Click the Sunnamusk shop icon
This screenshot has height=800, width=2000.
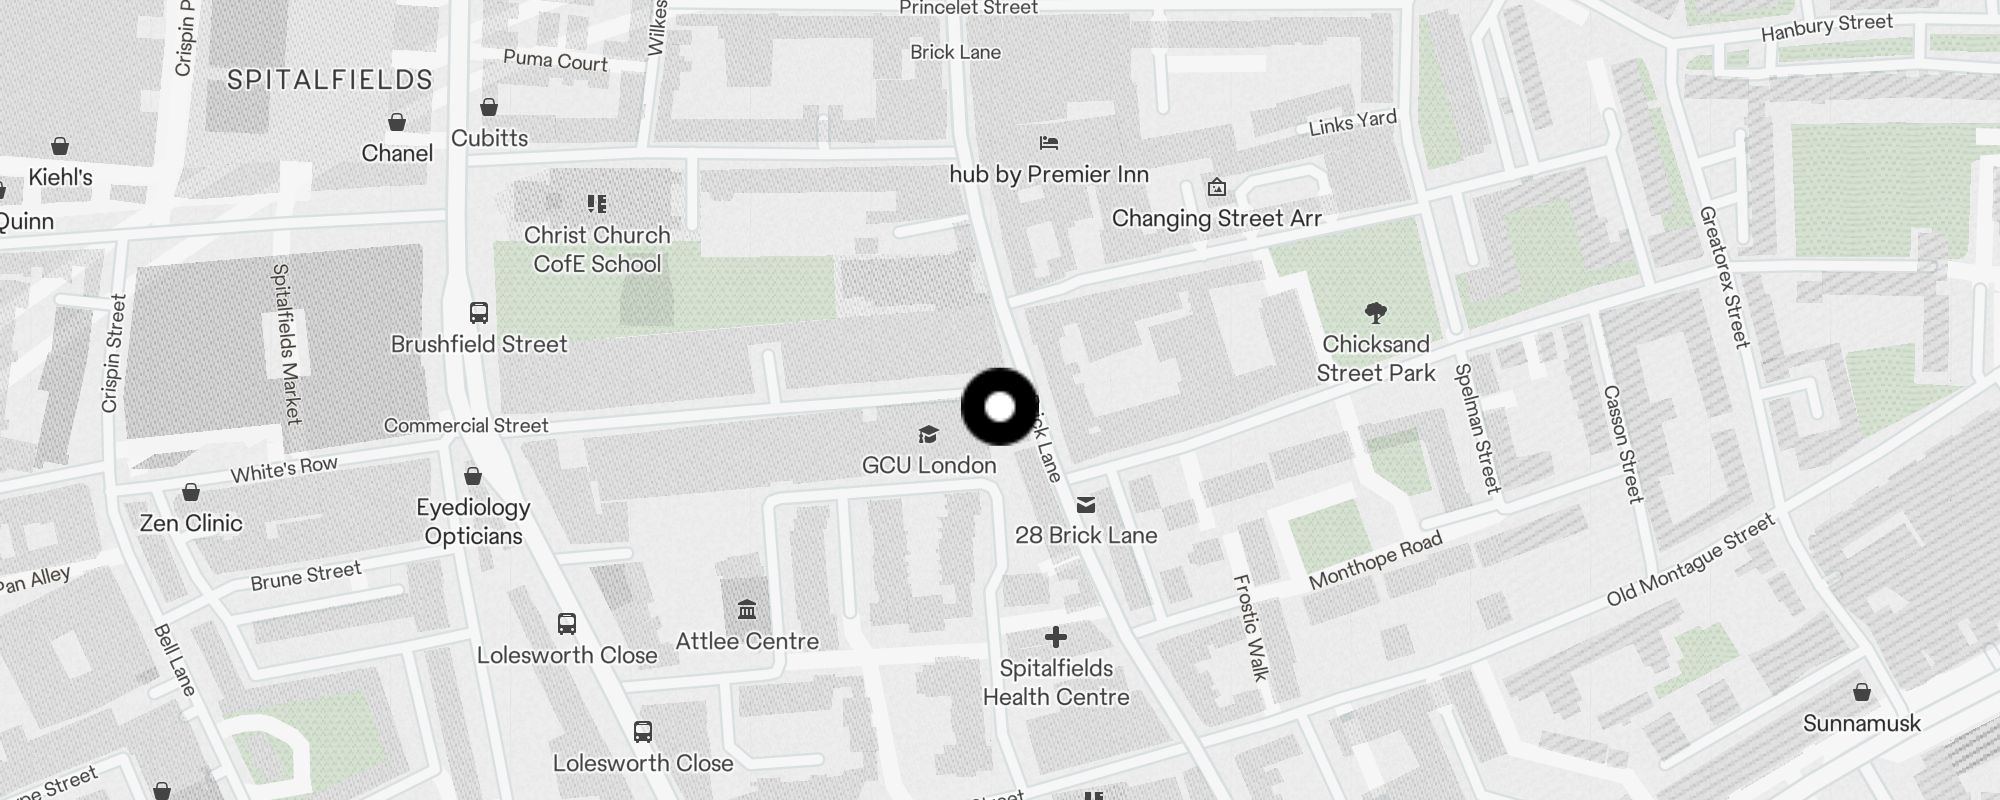pos(1862,692)
